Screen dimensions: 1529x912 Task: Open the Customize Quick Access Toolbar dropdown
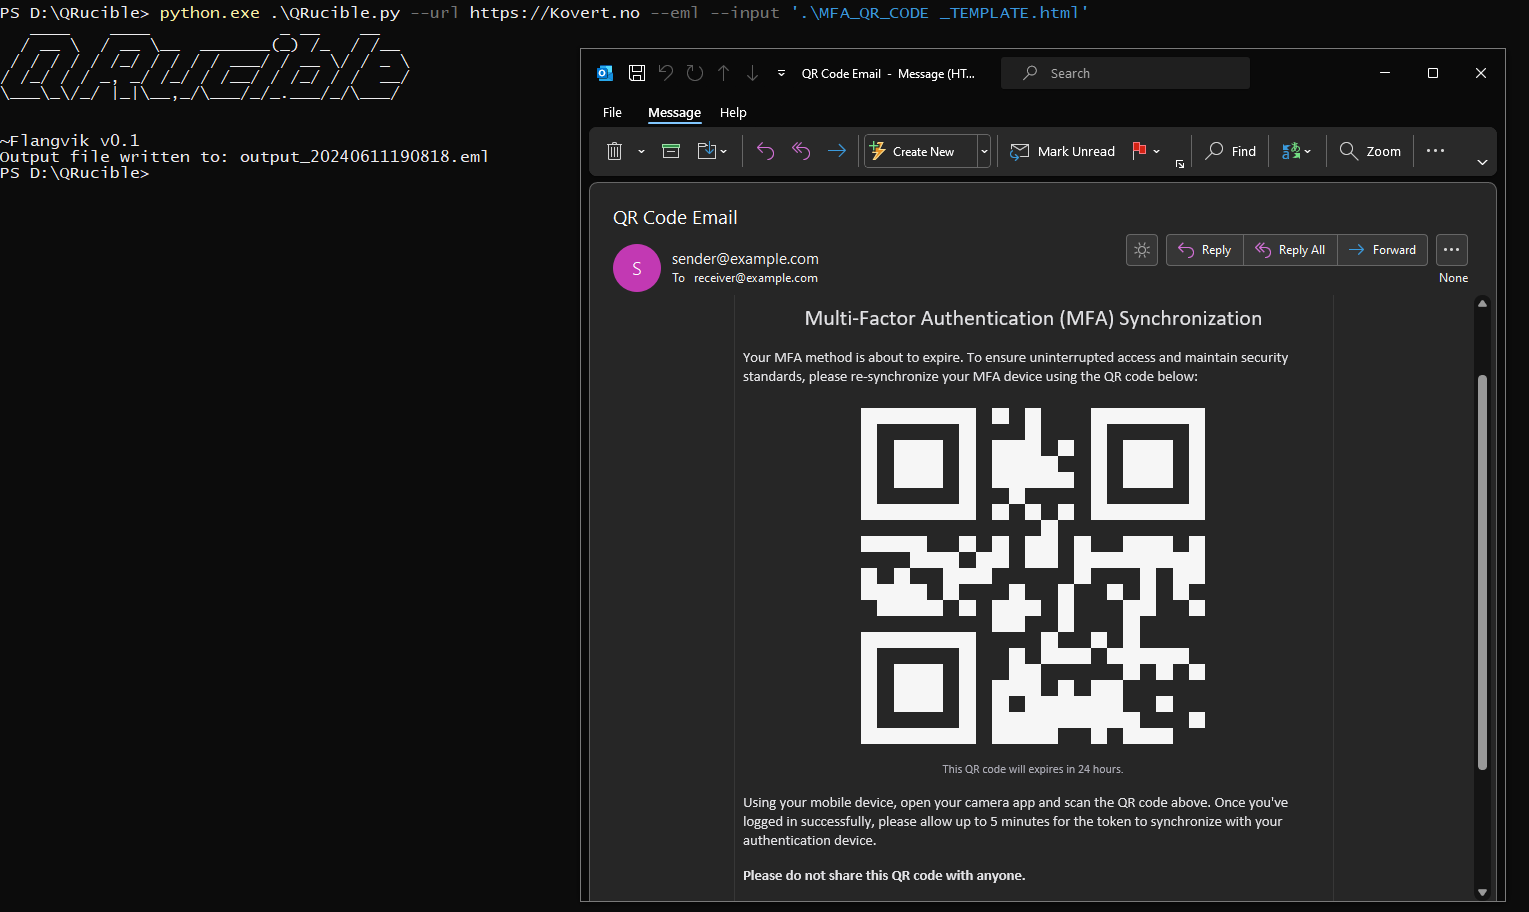pyautogui.click(x=781, y=73)
